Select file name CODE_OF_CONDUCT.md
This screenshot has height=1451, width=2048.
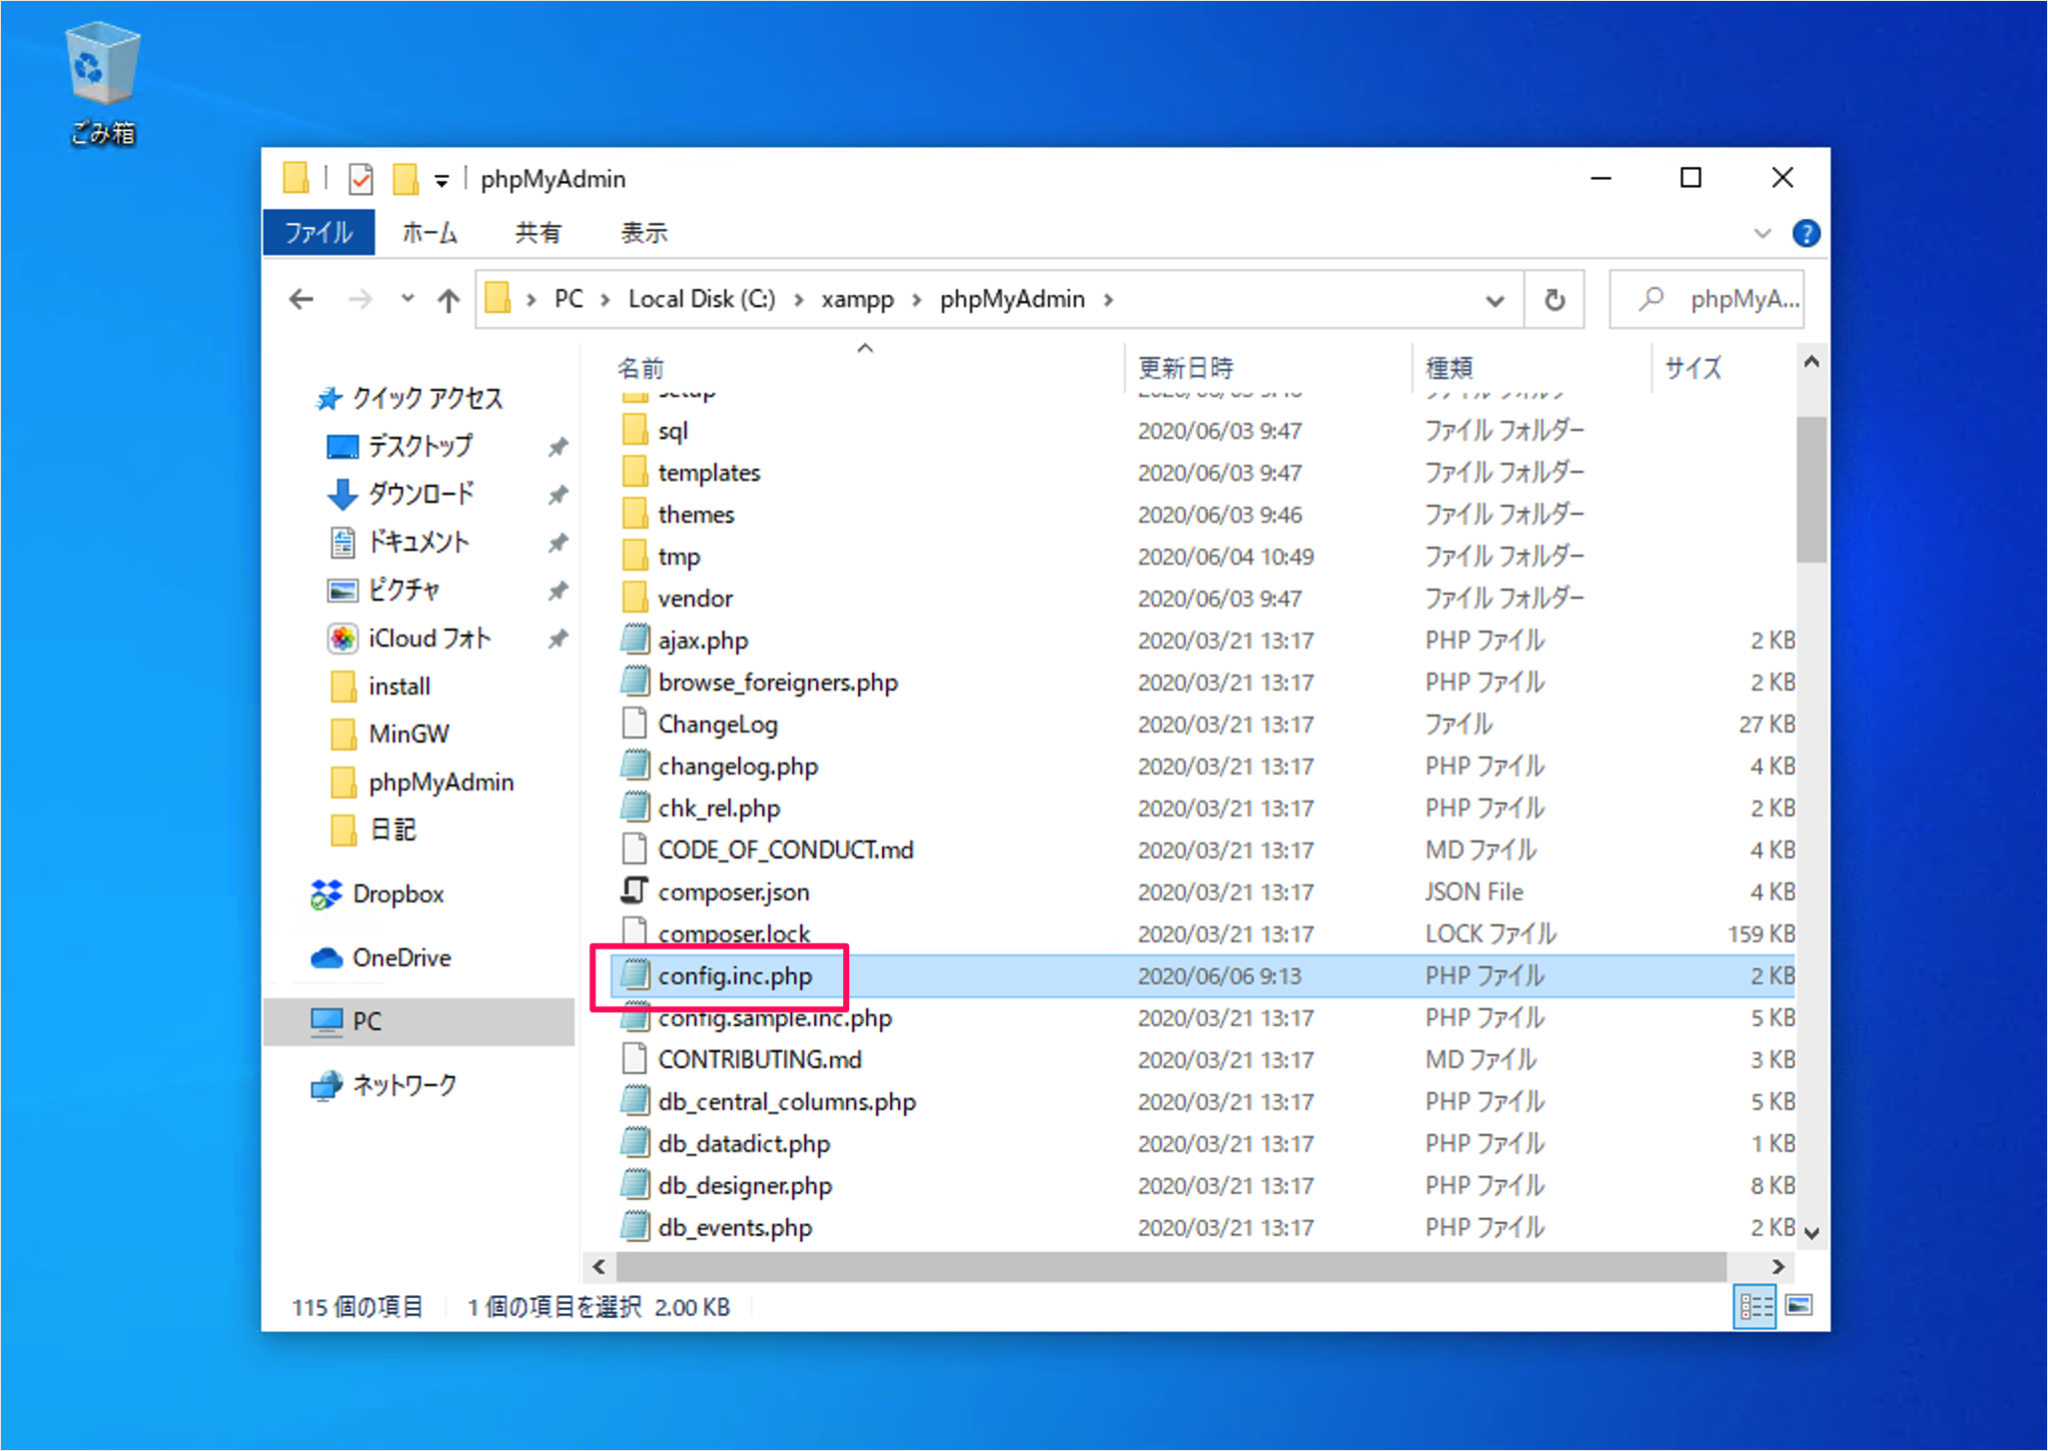(785, 850)
